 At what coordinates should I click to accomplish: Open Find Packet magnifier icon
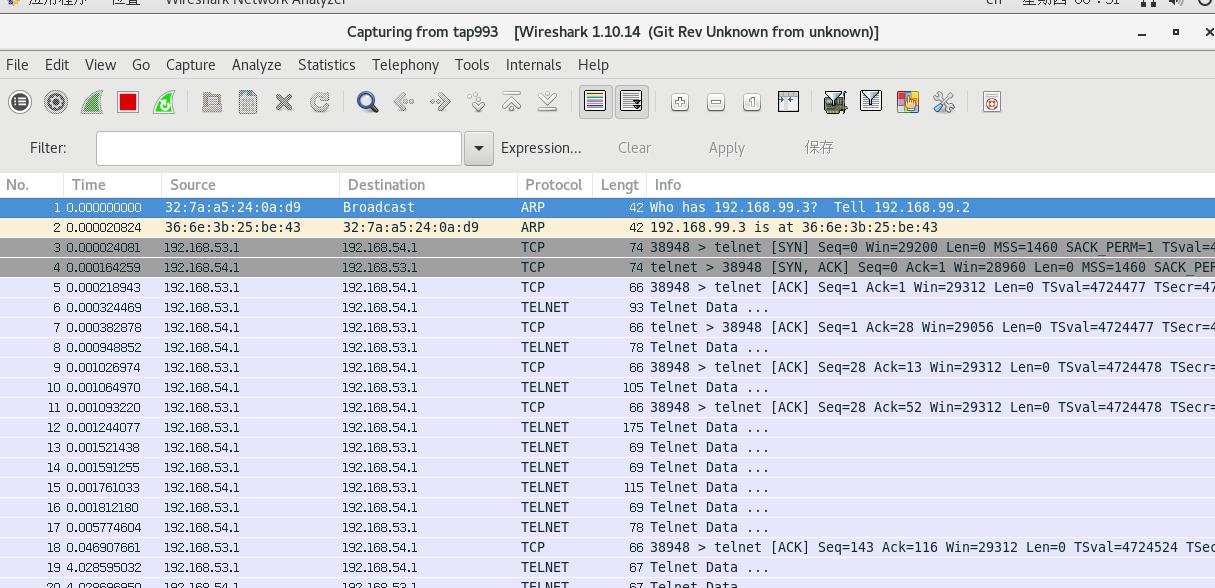(x=367, y=102)
